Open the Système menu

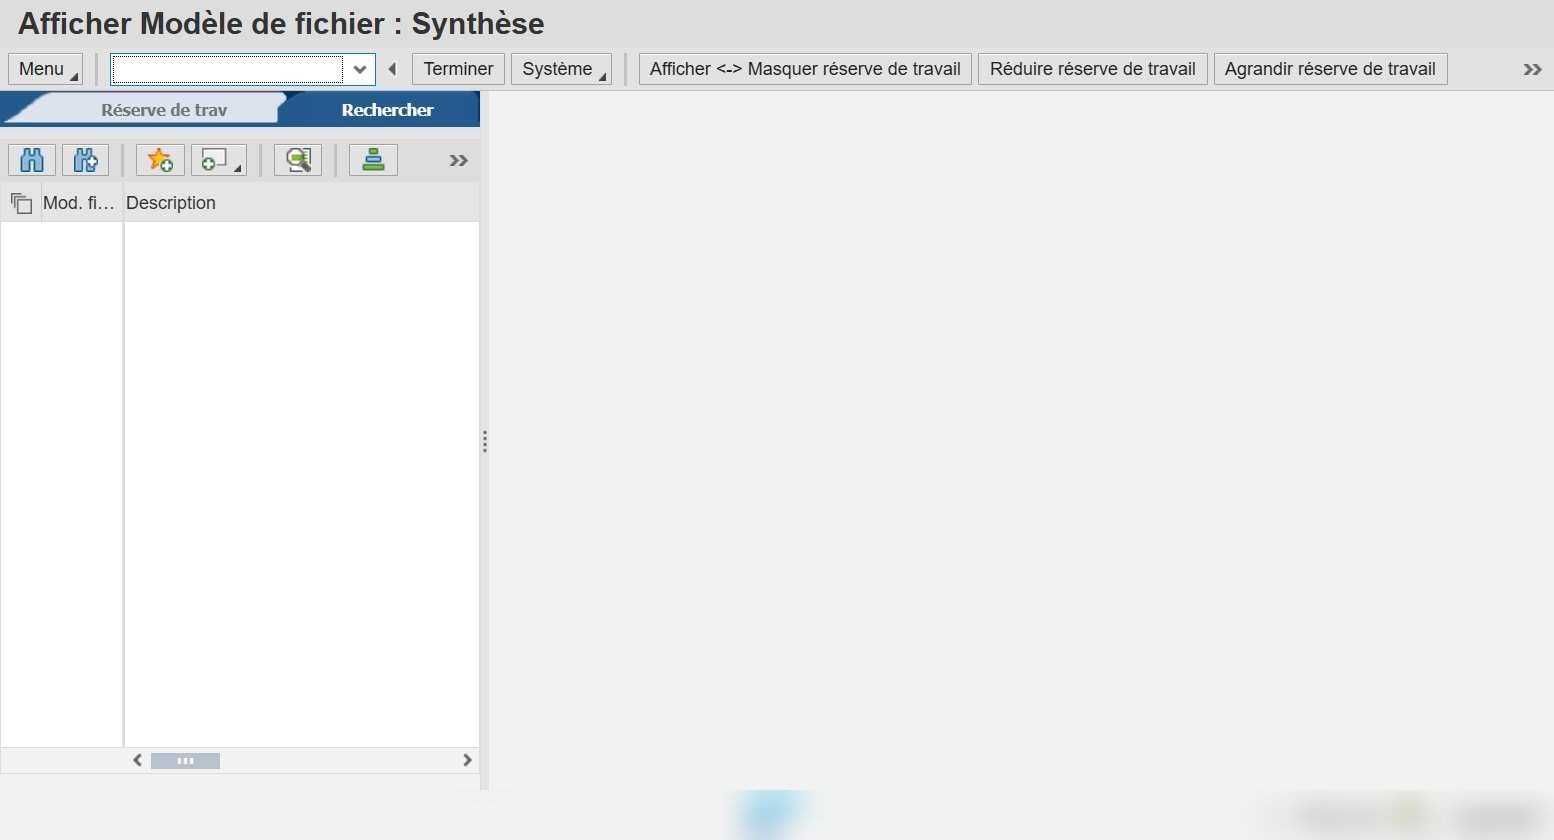click(x=561, y=69)
